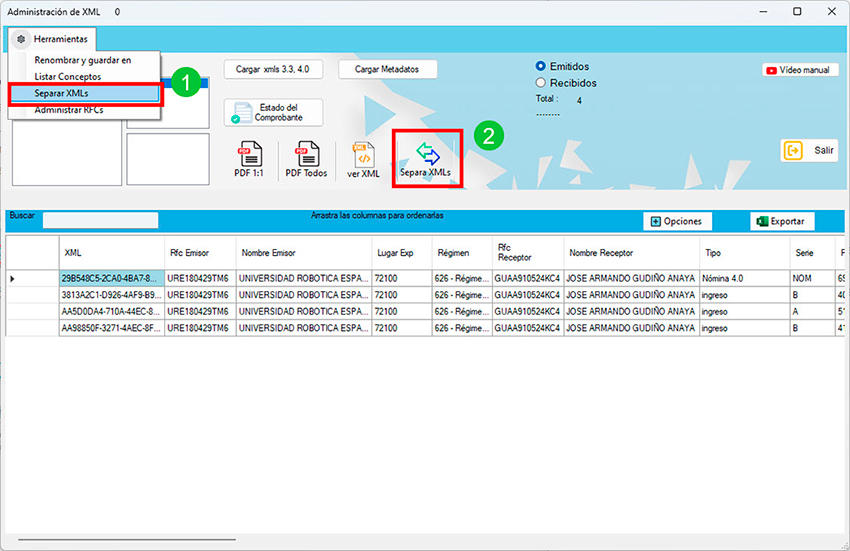Viewport: 850px width, 551px height.
Task: Click the Exportar Excel button
Action: pyautogui.click(x=782, y=221)
